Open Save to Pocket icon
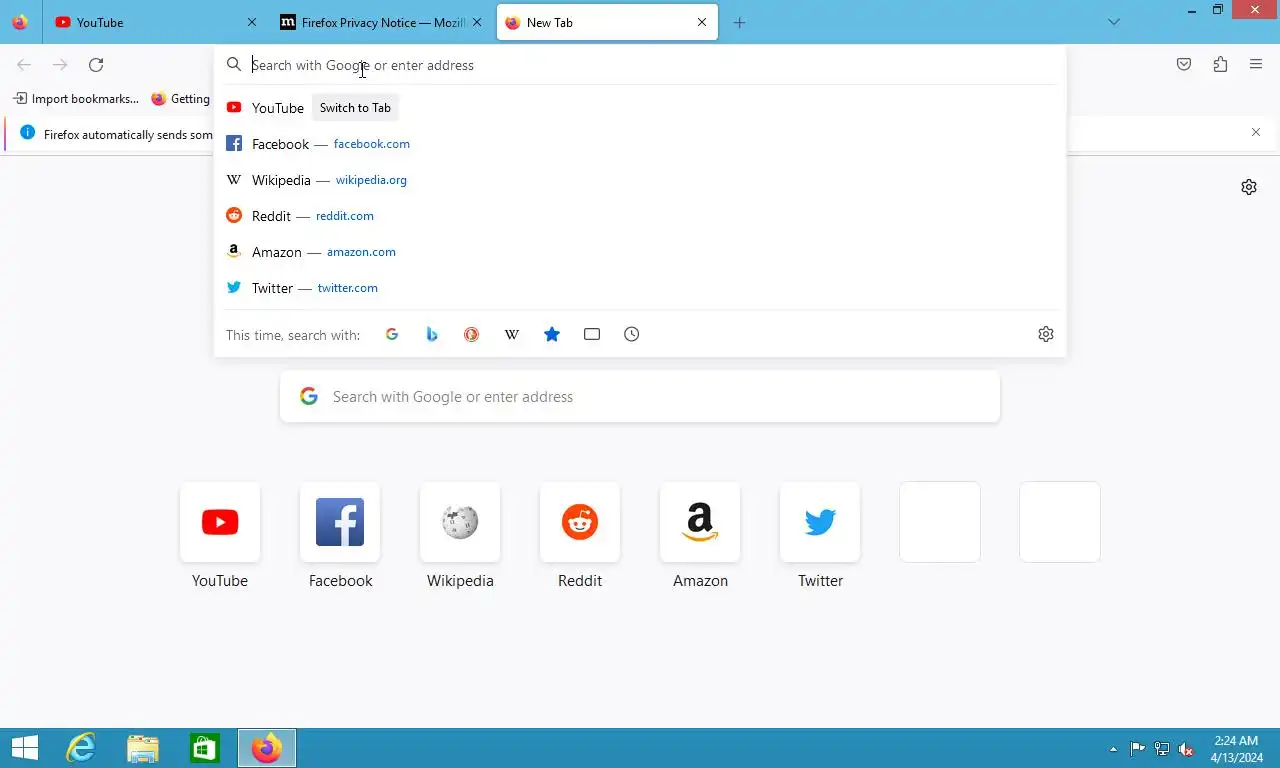The image size is (1280, 768). (1184, 65)
